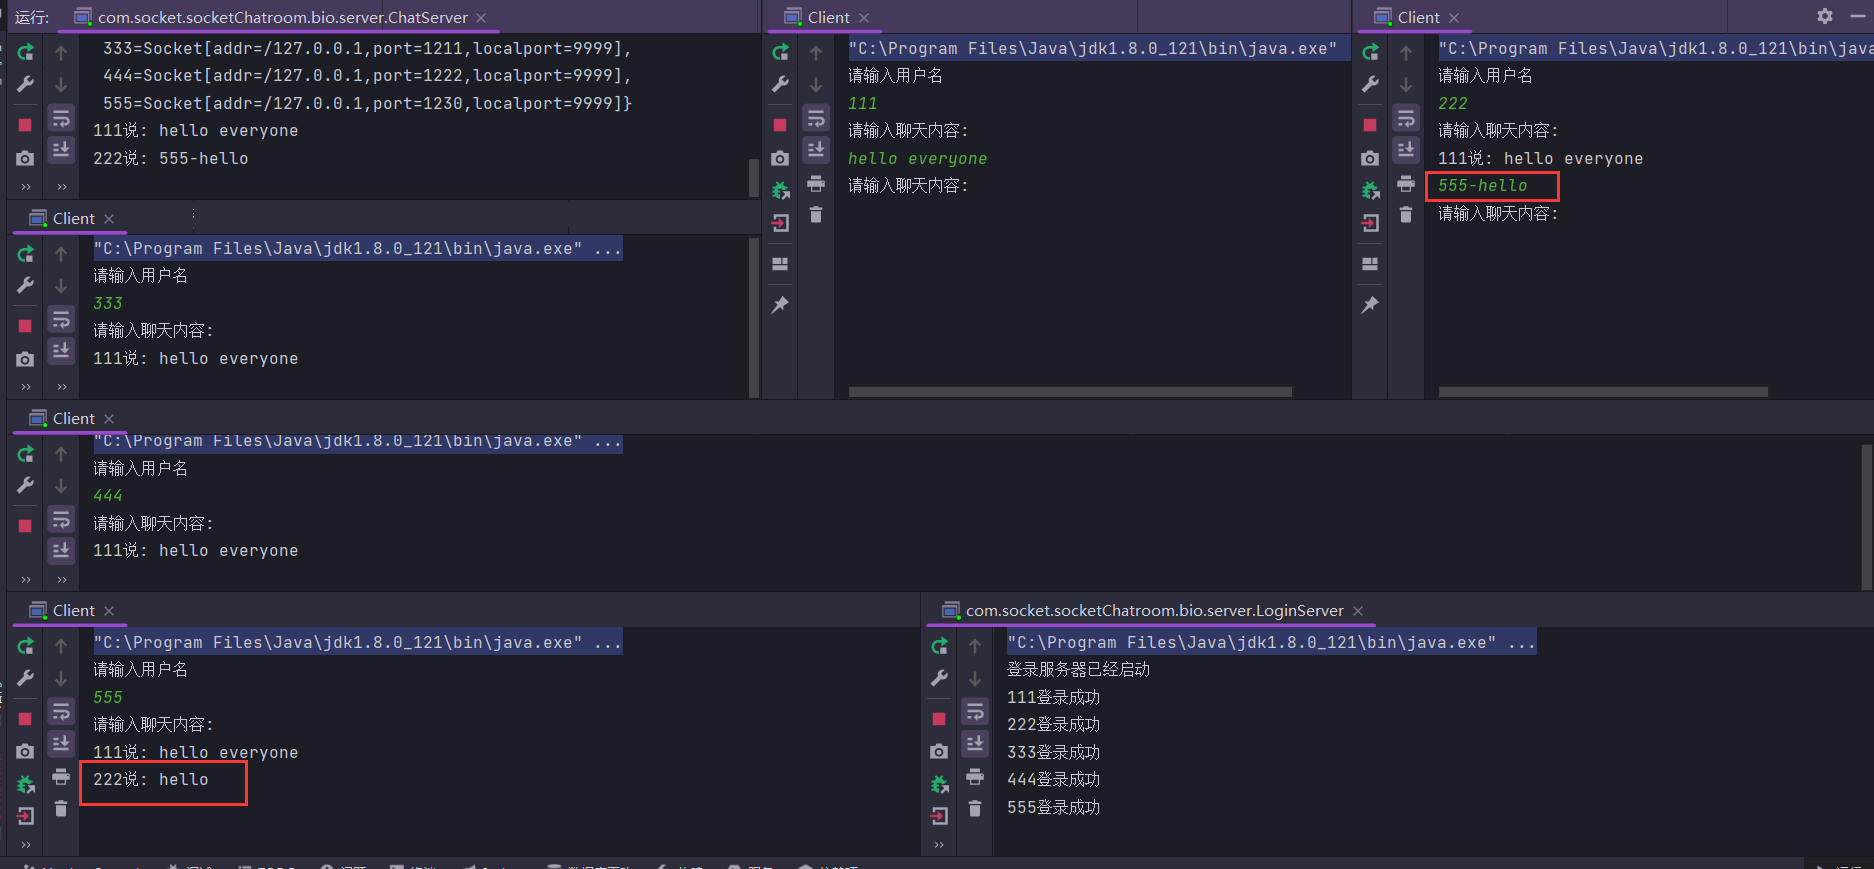Expand hidden console toolbar actions in Client 333
Screen dimensions: 1874x869
[x=61, y=387]
